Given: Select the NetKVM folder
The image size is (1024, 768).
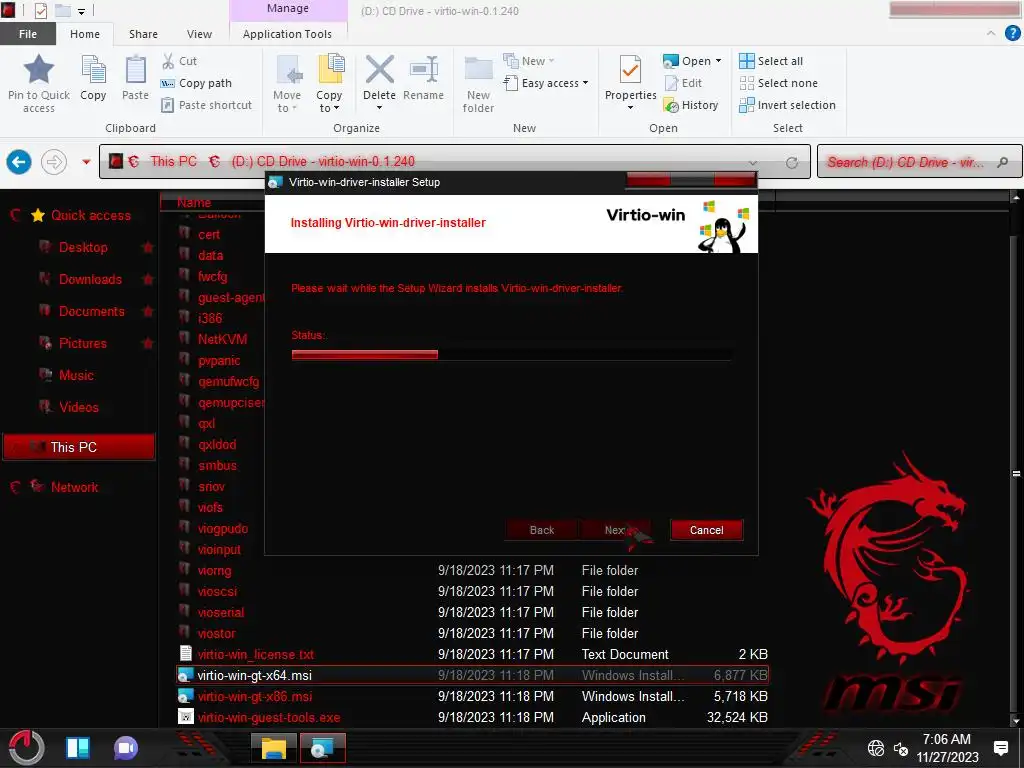Looking at the screenshot, I should click(222, 340).
